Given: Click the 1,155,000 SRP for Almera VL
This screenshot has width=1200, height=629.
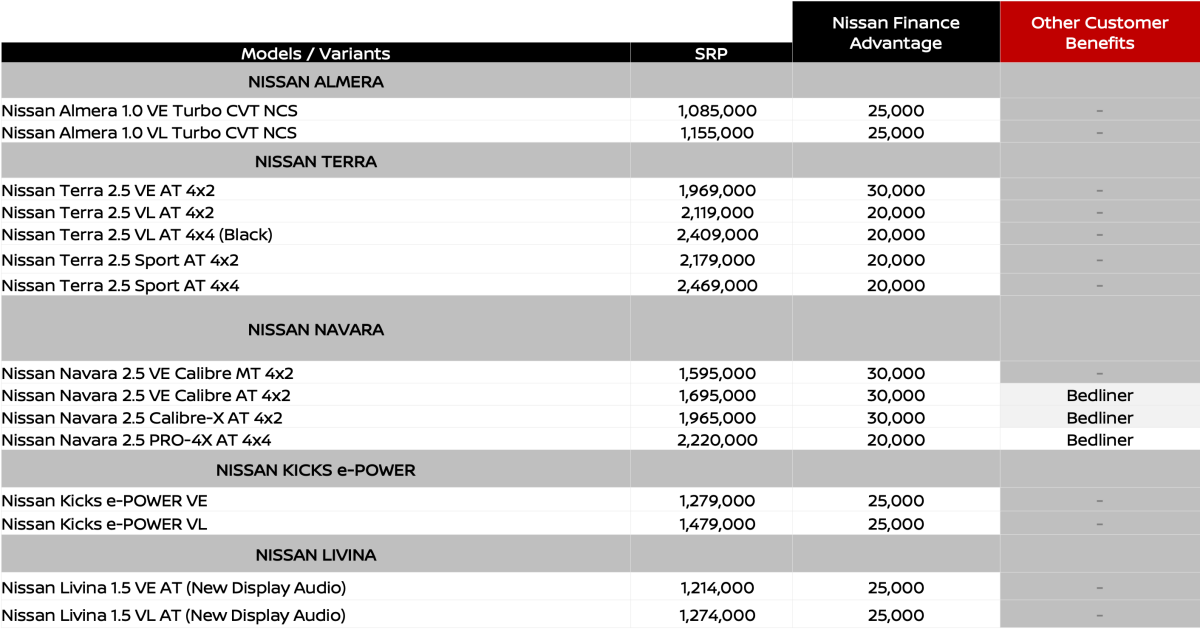Looking at the screenshot, I should click(x=716, y=132).
